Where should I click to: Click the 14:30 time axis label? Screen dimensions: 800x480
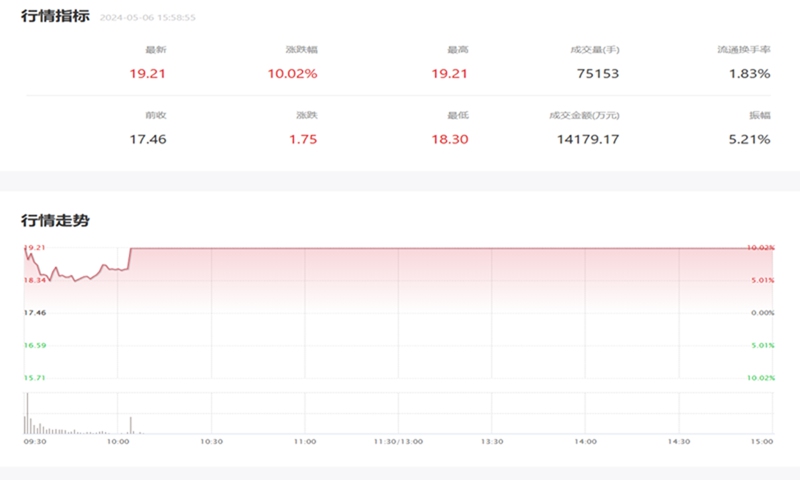pos(678,441)
